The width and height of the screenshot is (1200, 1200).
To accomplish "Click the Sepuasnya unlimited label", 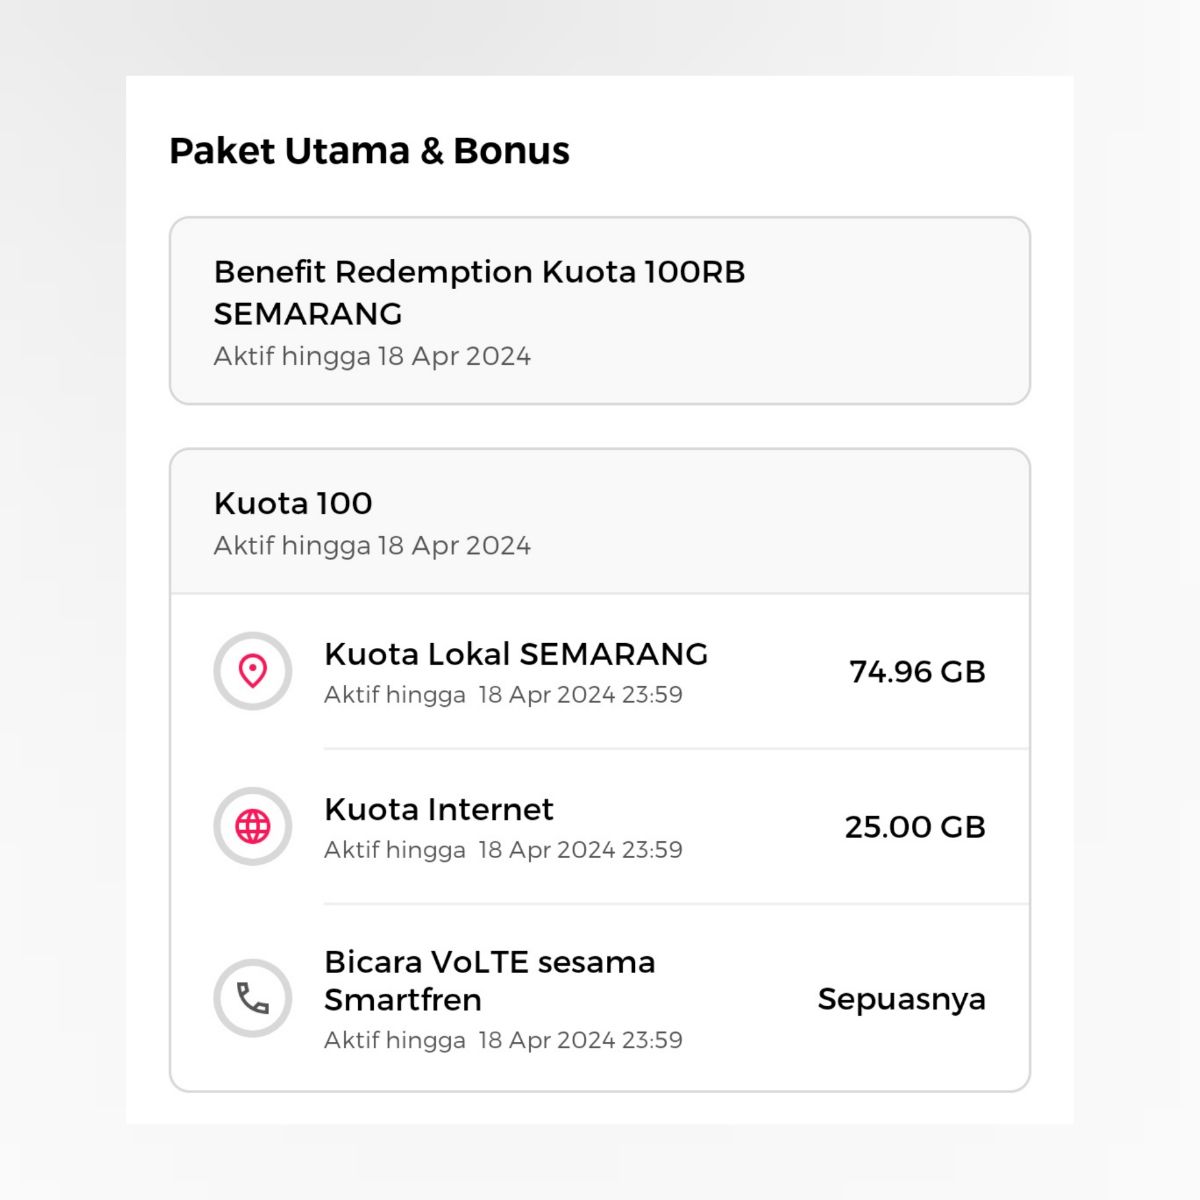I will coord(902,999).
